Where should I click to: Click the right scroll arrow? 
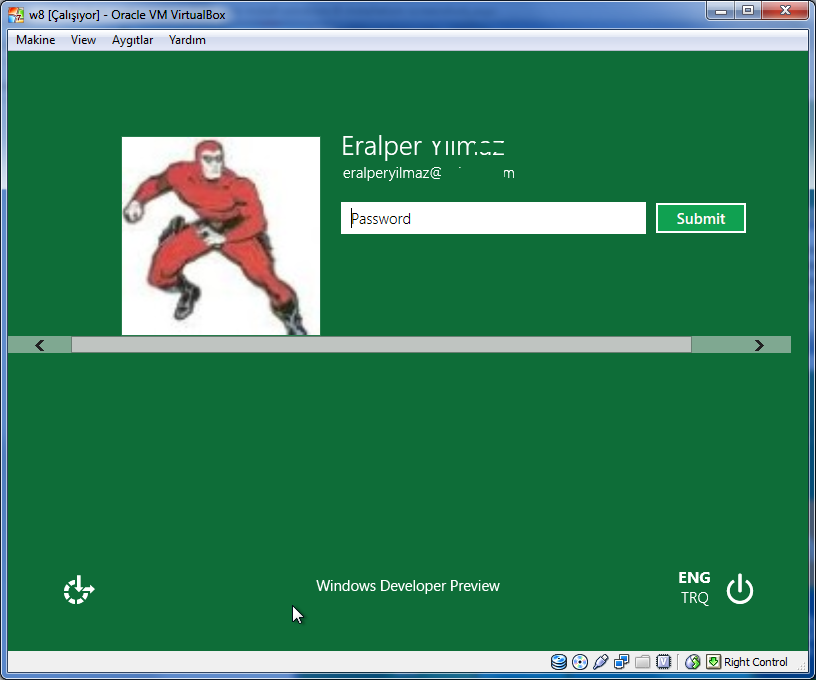(759, 345)
